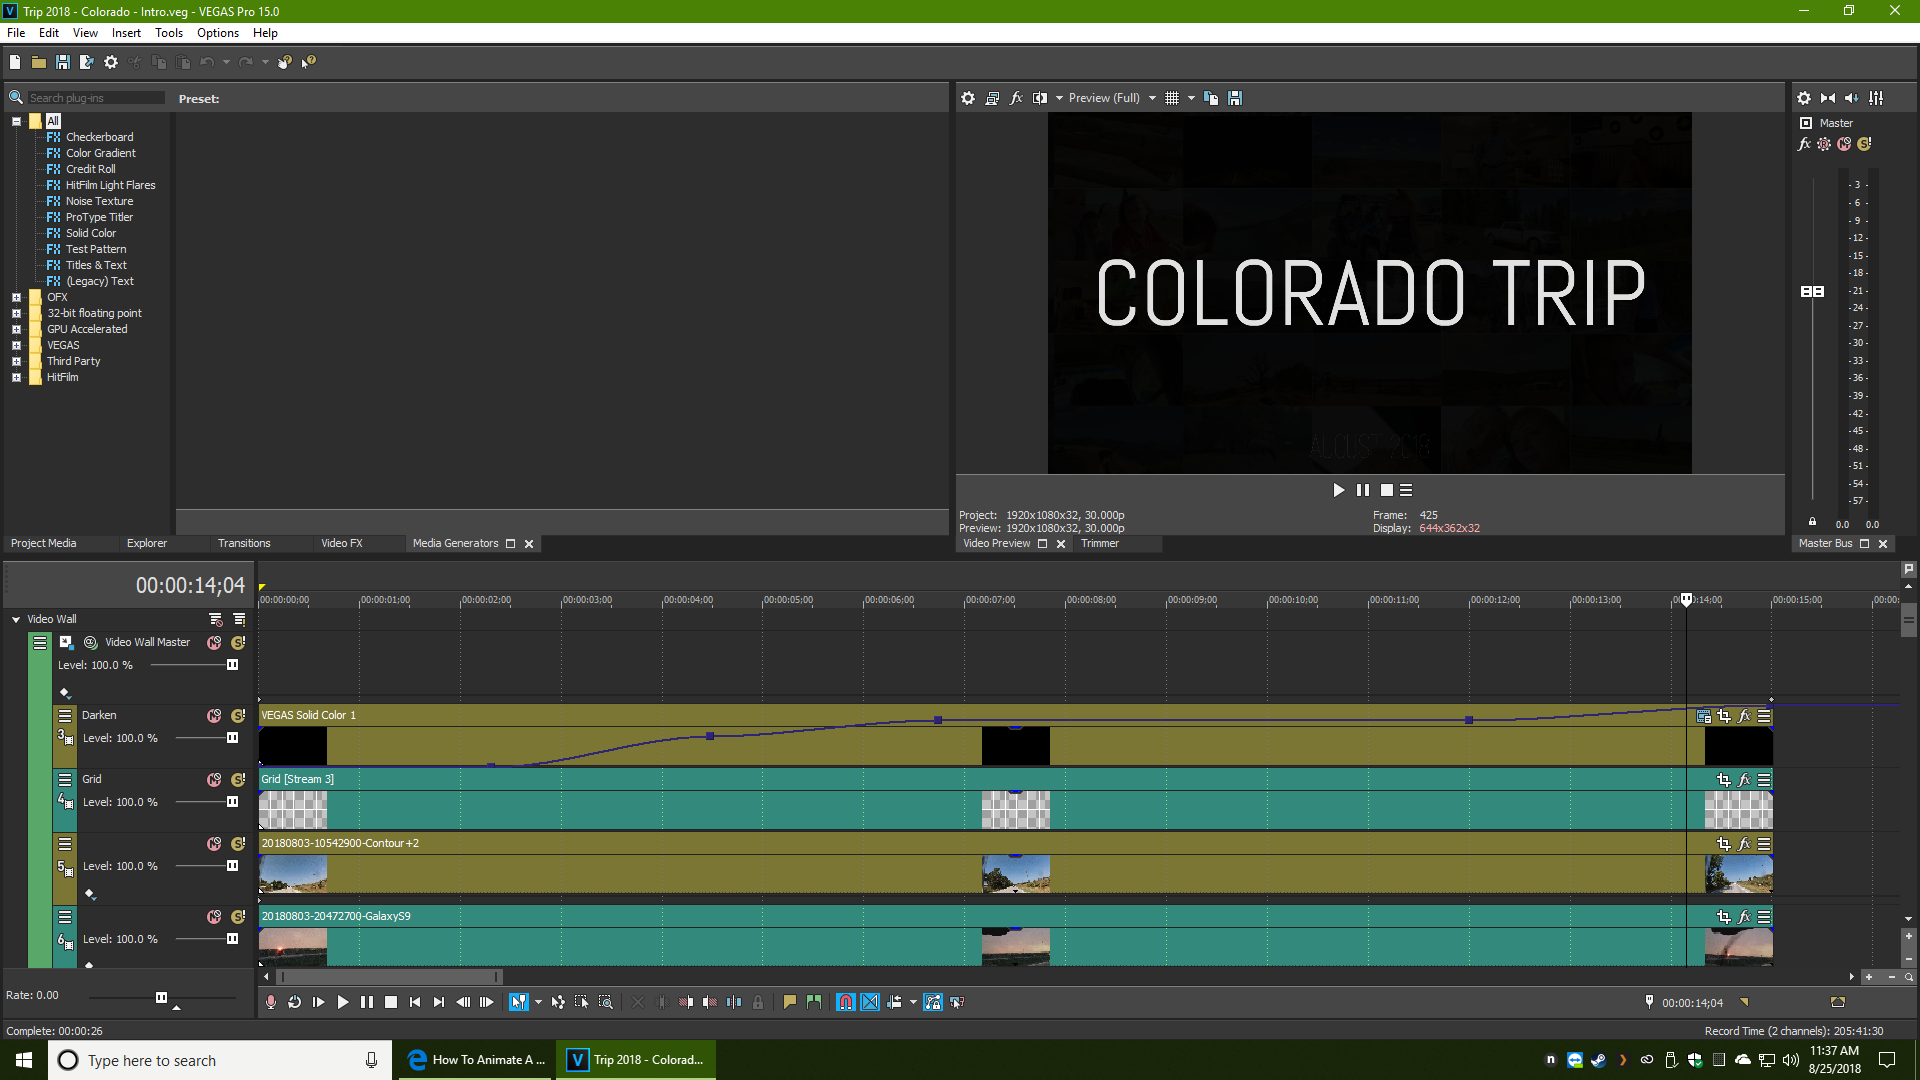The width and height of the screenshot is (1920, 1080).
Task: Expand the HitFilm folder
Action: (x=16, y=377)
